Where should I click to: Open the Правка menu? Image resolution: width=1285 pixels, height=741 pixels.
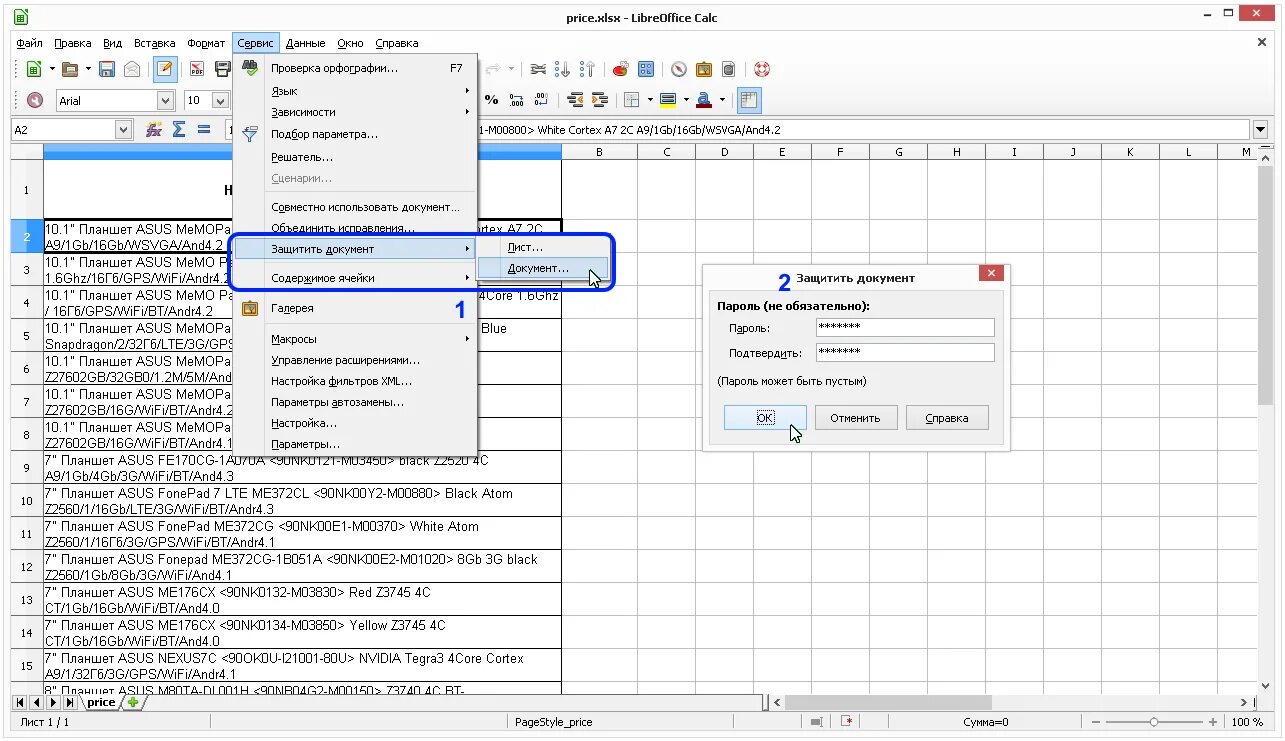click(73, 43)
